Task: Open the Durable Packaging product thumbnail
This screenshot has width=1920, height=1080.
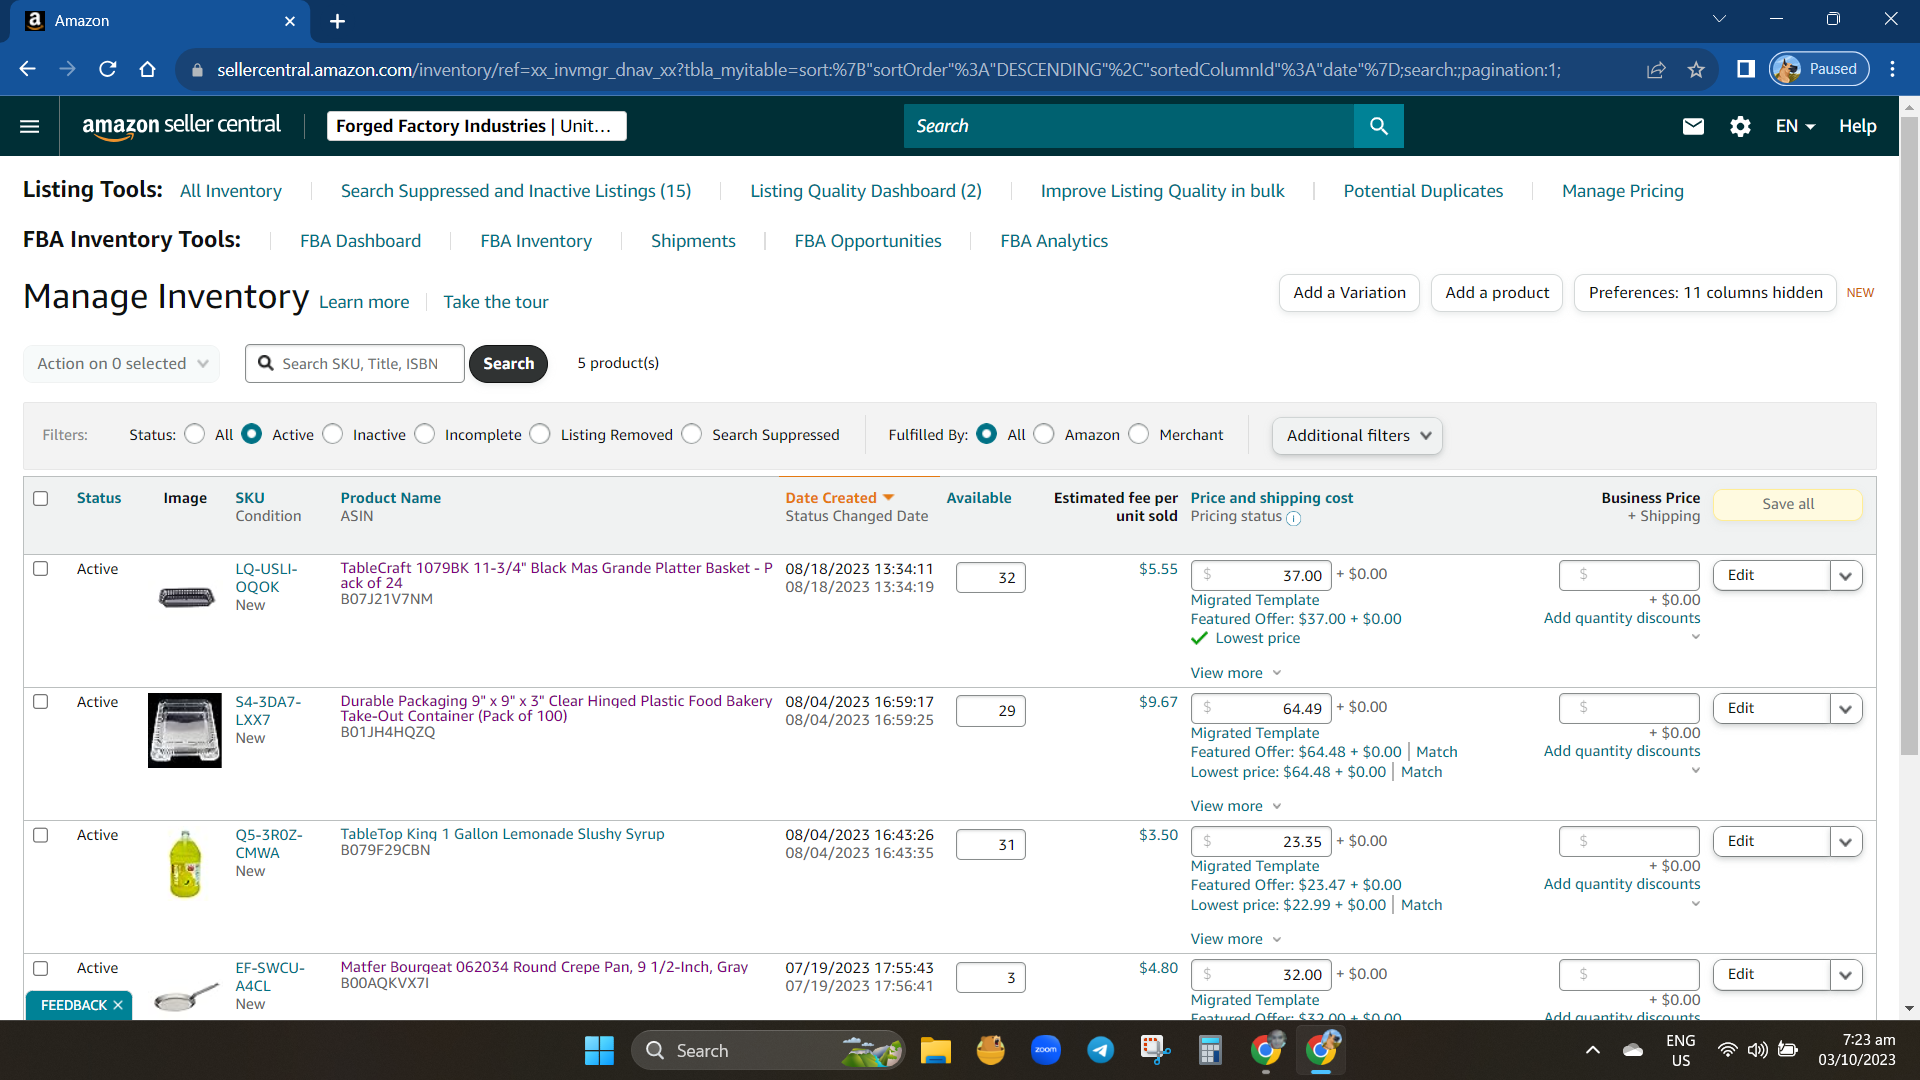Action: [x=185, y=731]
